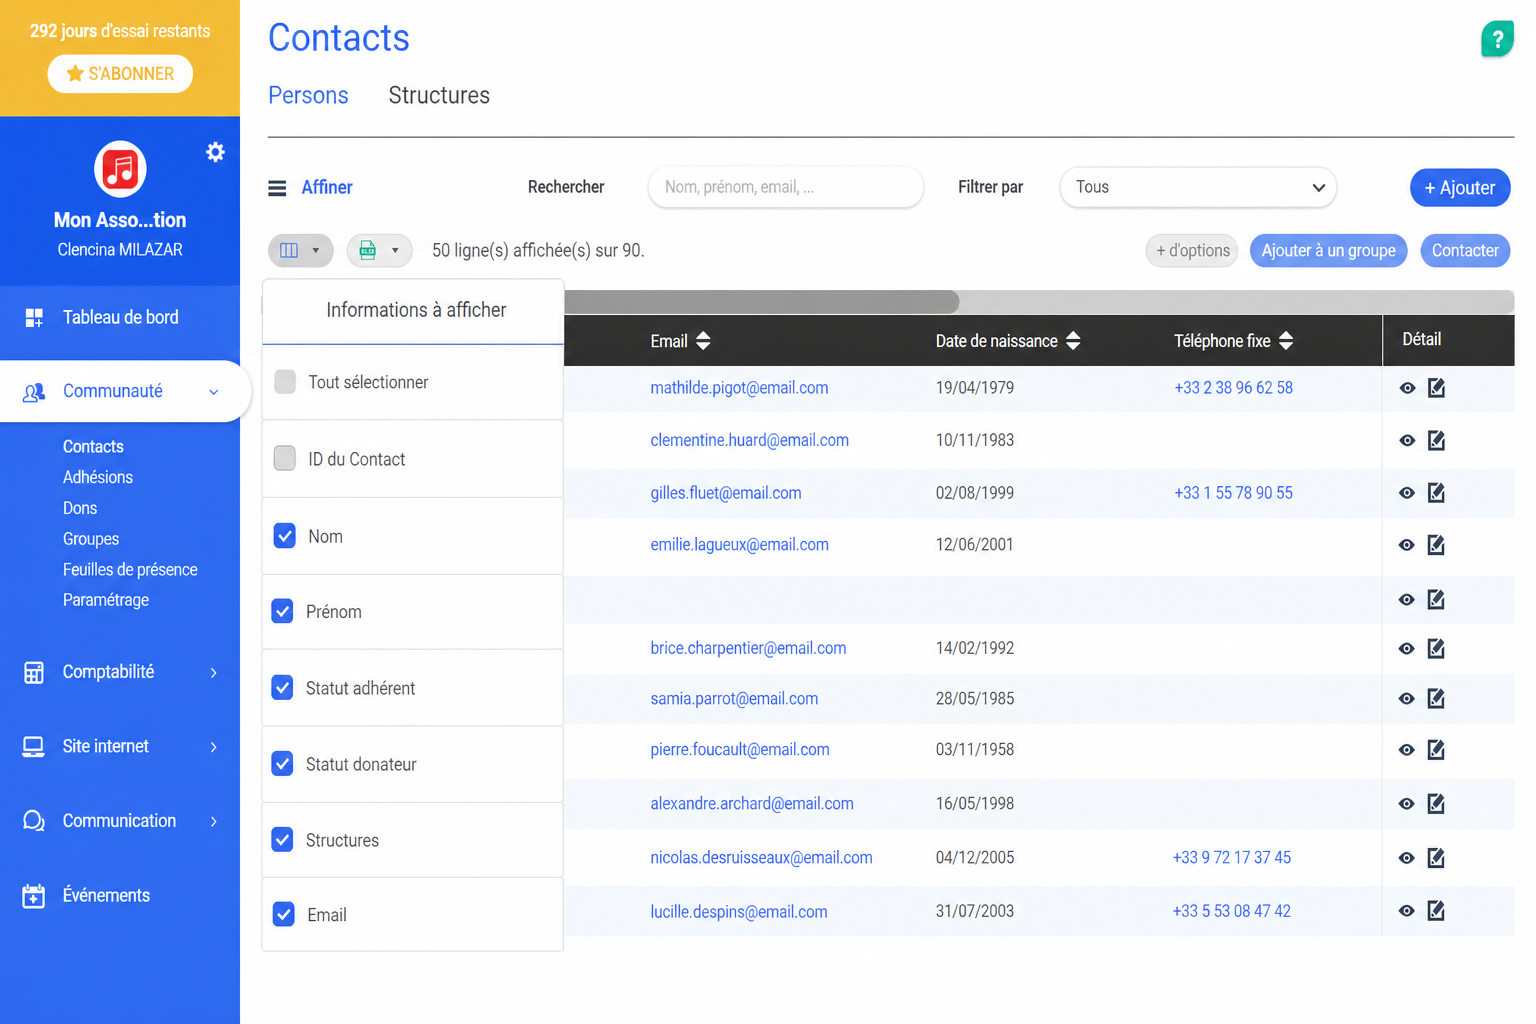View details of mathilde.pigot contact
Viewport: 1536px width, 1024px height.
[x=1407, y=388]
